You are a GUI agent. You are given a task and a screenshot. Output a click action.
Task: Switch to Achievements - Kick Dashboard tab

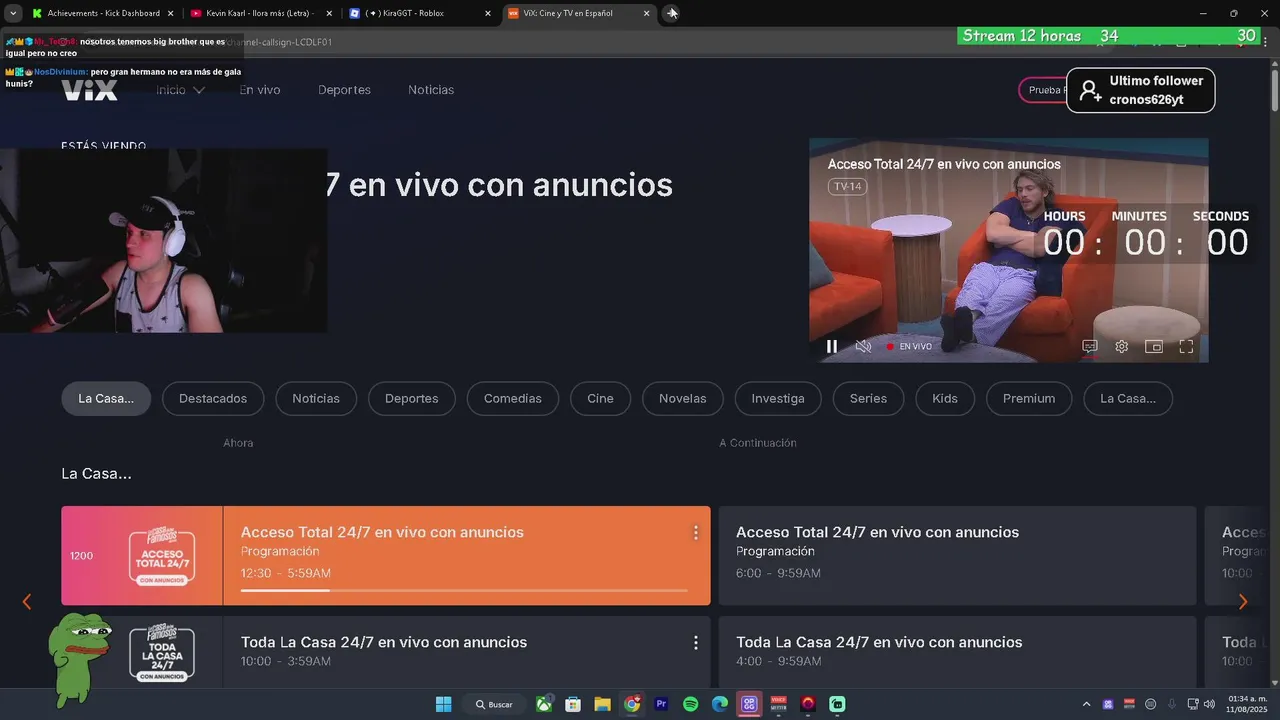[x=103, y=13]
